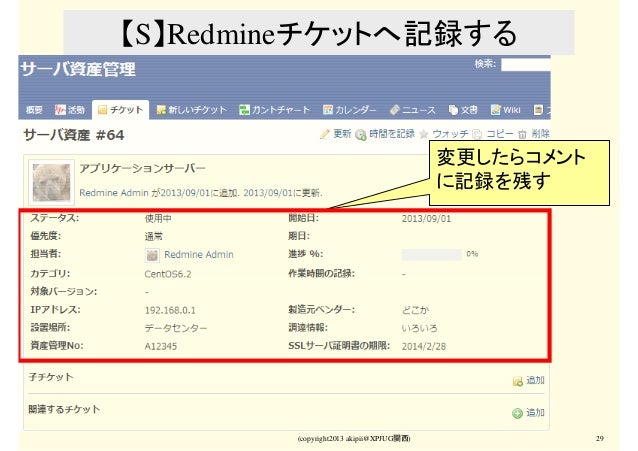The image size is (638, 451).
Task: Click the 削除 delete link
Action: coord(540,134)
